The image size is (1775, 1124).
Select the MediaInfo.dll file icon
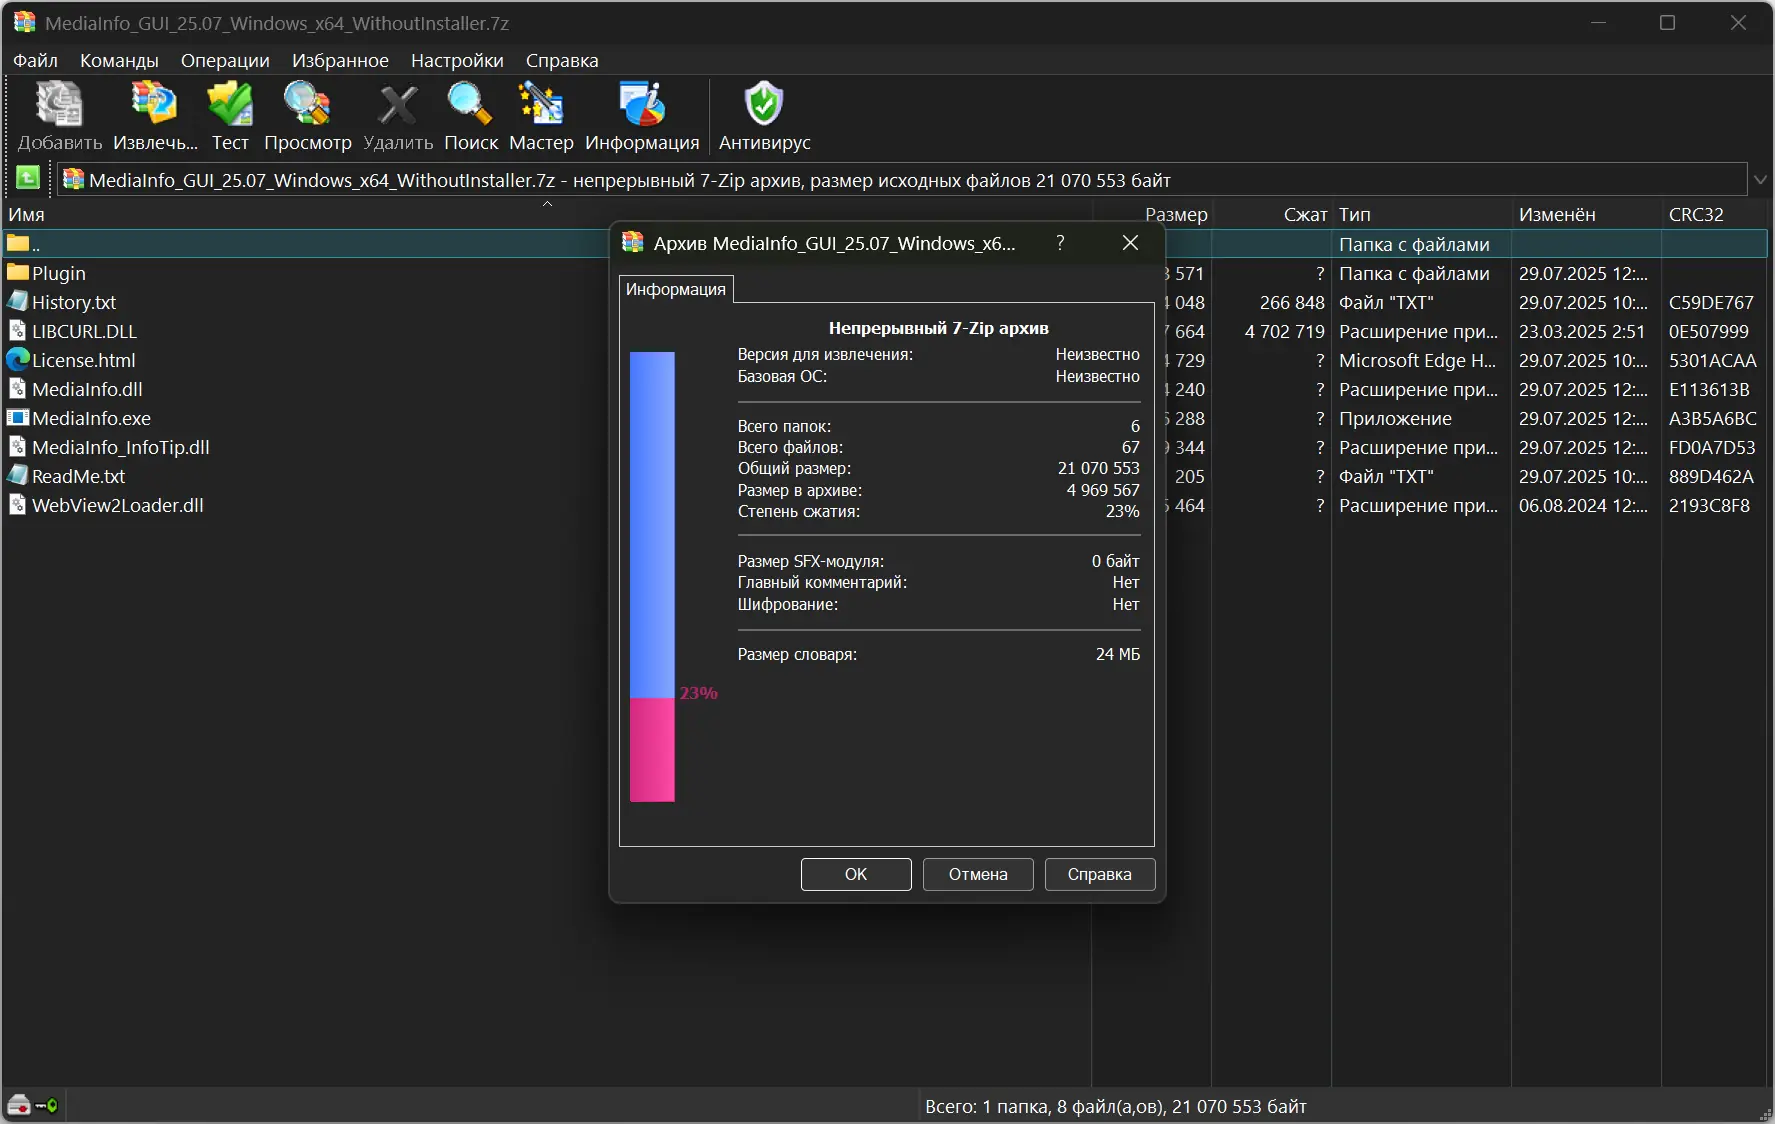pyautogui.click(x=18, y=389)
